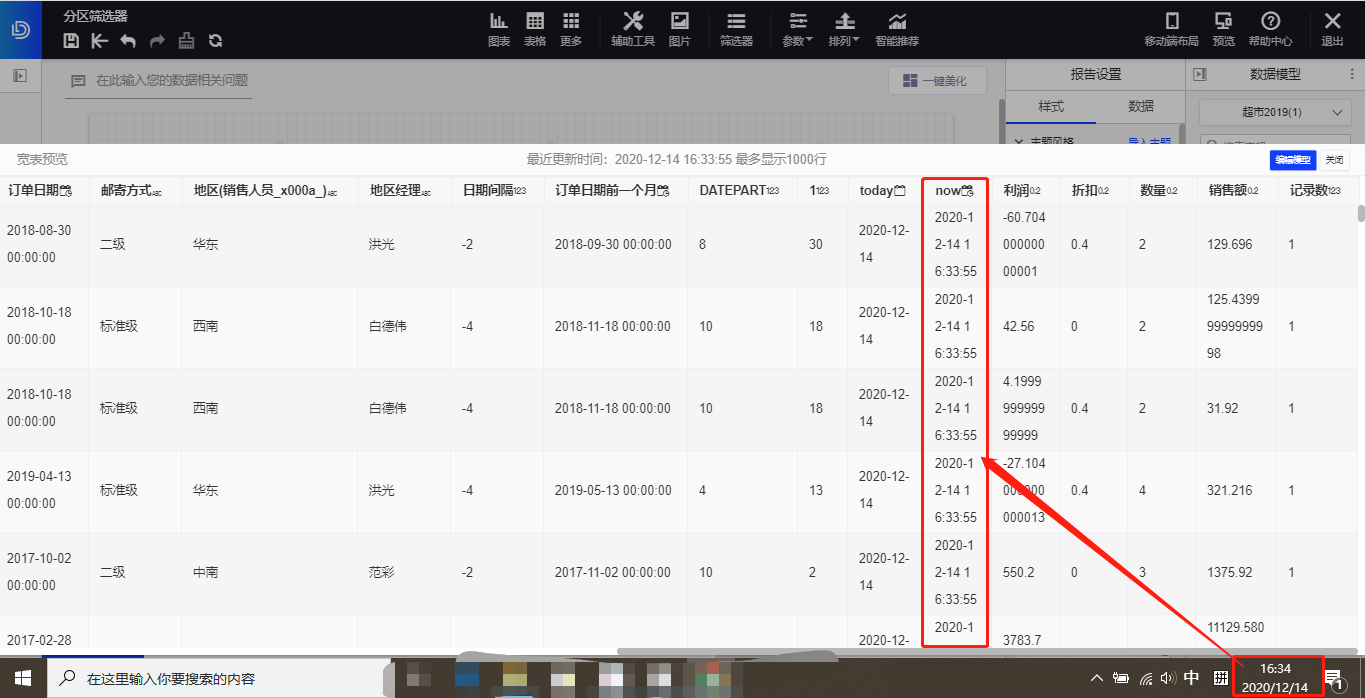Show hidden system tray icons chevron
Viewport: 1365px width, 698px height.
click(1097, 678)
